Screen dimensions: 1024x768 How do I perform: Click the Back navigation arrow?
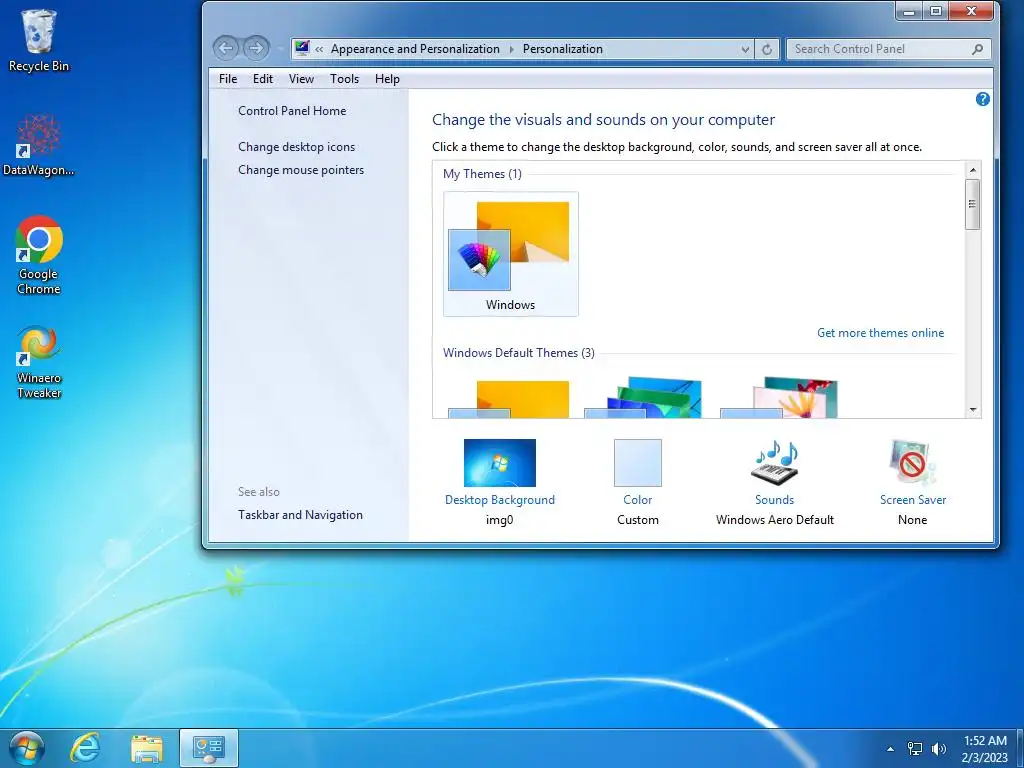tap(226, 48)
